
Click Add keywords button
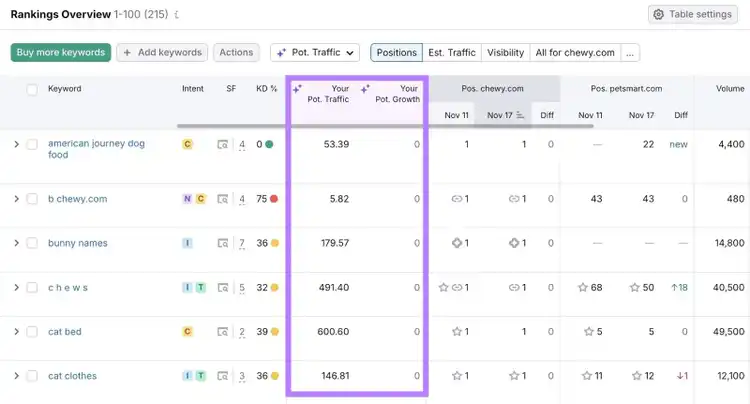click(x=162, y=53)
